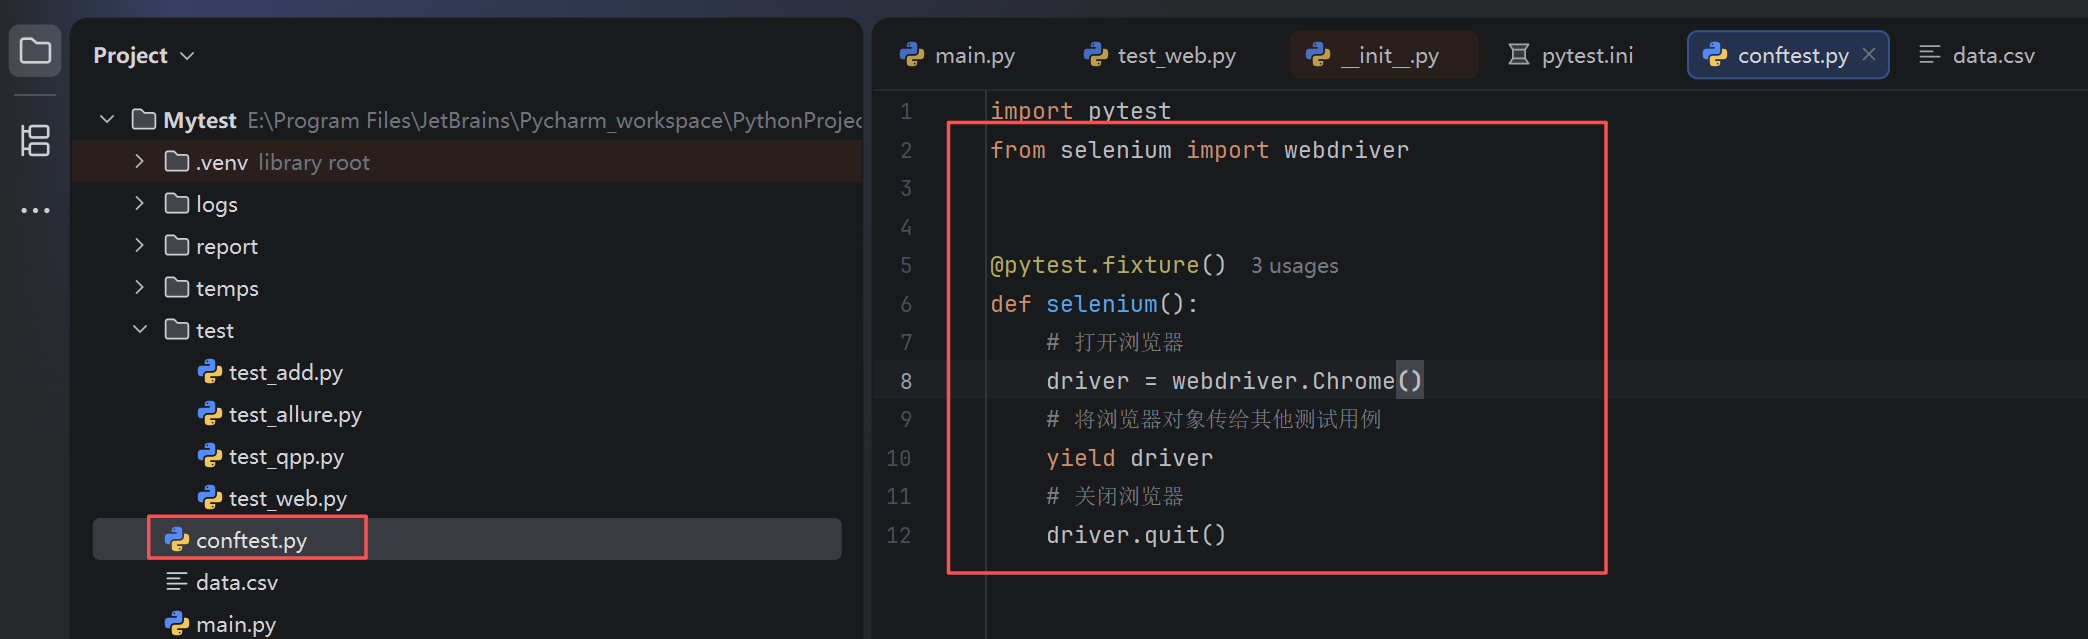Show the '3 usages' inlay hint
Image resolution: width=2088 pixels, height=639 pixels.
(x=1294, y=266)
